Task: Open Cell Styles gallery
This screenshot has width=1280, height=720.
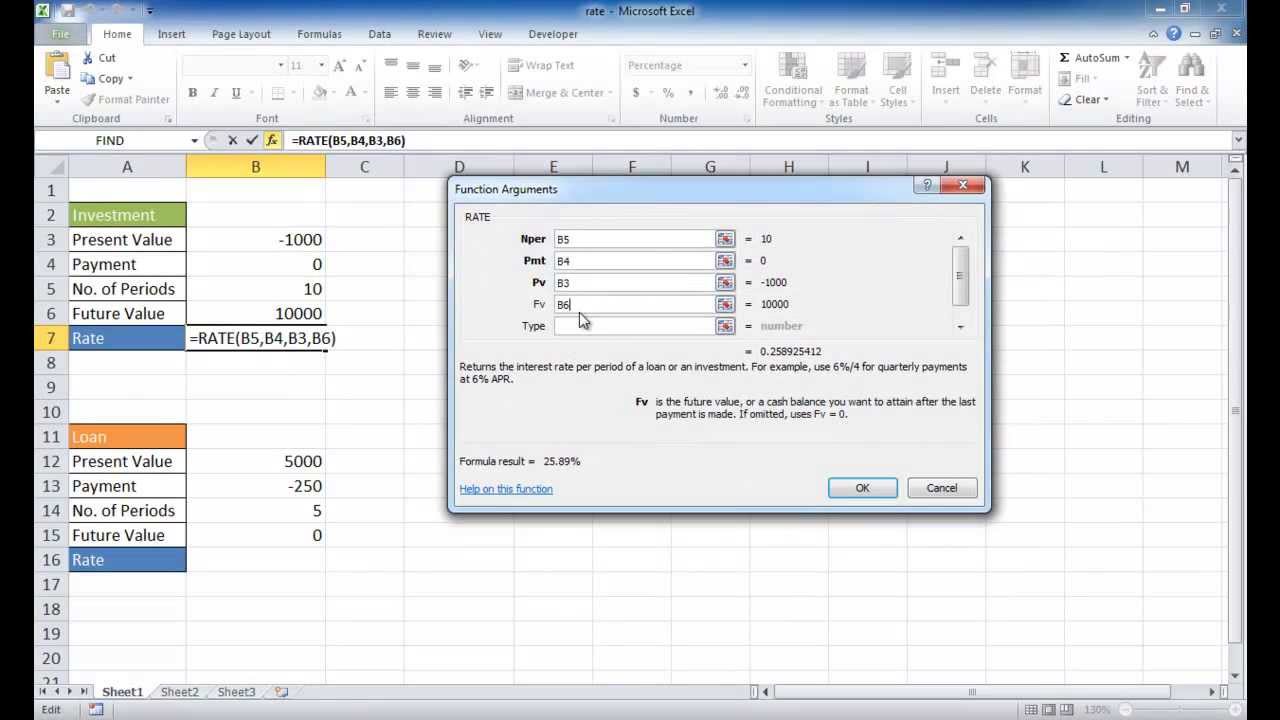Action: pos(897,80)
